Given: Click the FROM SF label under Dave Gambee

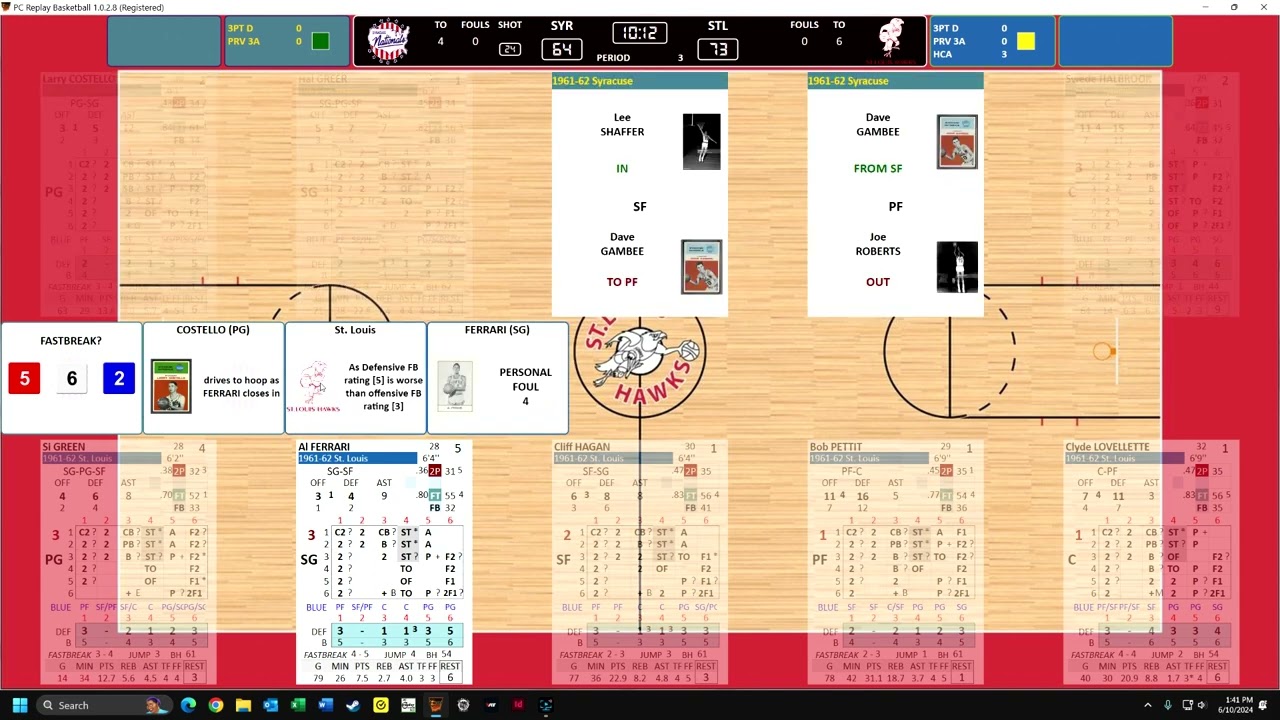Looking at the screenshot, I should (878, 169).
